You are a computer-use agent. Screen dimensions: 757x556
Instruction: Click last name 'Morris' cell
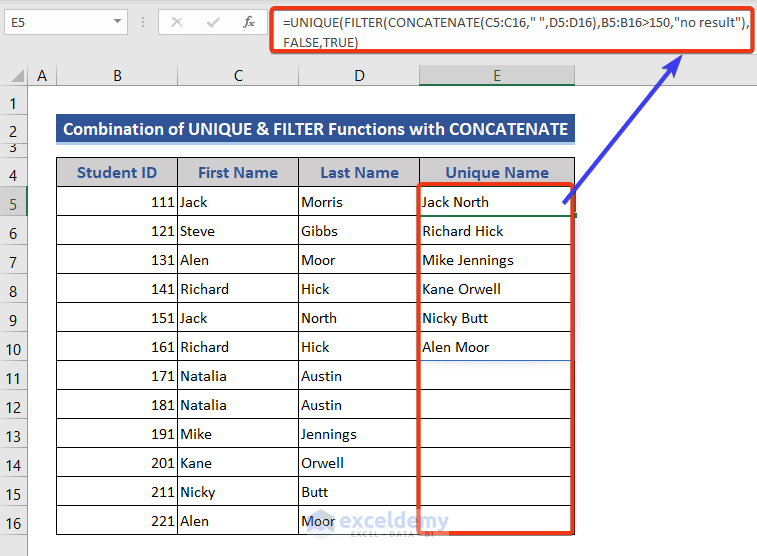359,201
